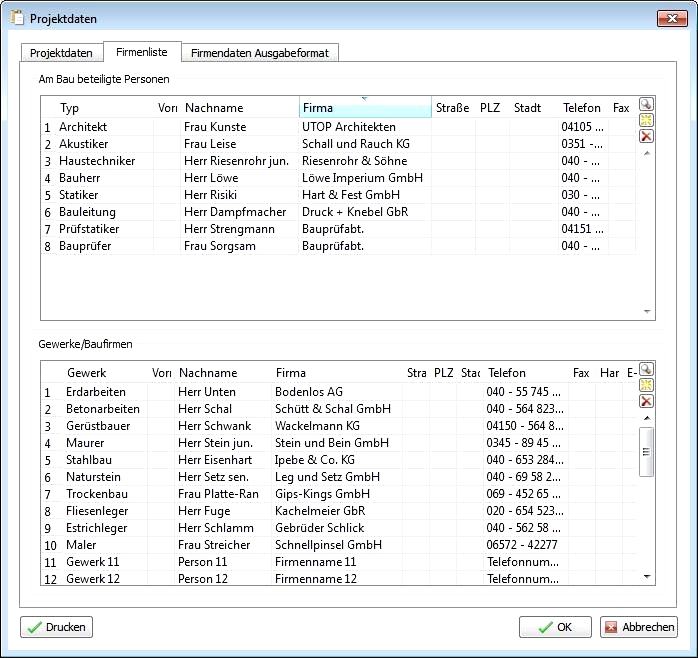The width and height of the screenshot is (698, 658).
Task: Click down arrow of Gewerke table scrollbar
Action: click(647, 577)
